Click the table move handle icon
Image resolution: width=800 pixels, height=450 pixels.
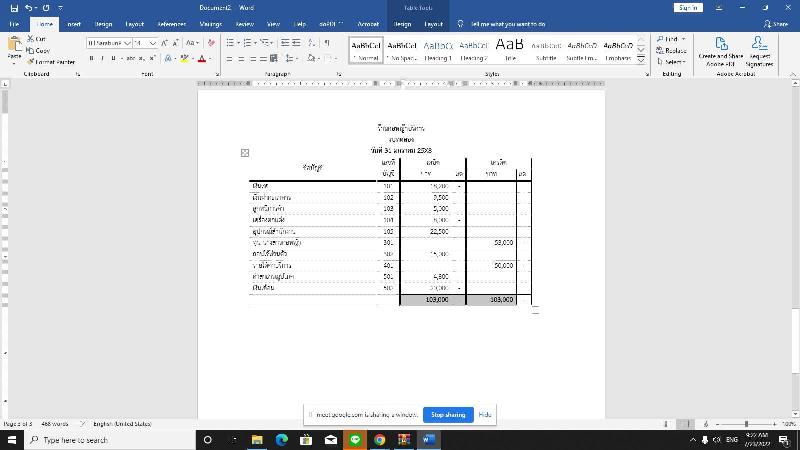(x=245, y=153)
